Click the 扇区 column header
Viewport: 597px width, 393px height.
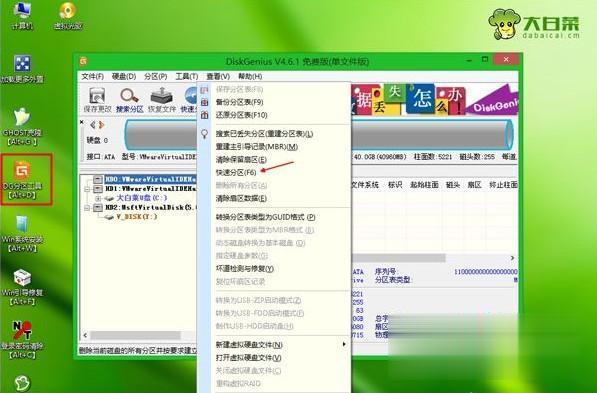[474, 185]
